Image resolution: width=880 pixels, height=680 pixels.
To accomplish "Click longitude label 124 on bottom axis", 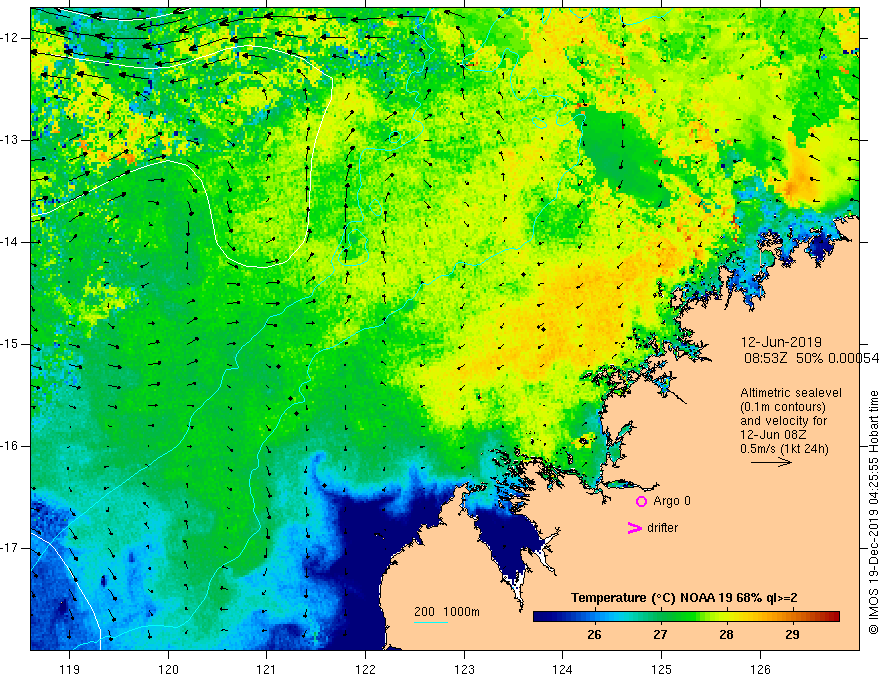I will coord(563,669).
